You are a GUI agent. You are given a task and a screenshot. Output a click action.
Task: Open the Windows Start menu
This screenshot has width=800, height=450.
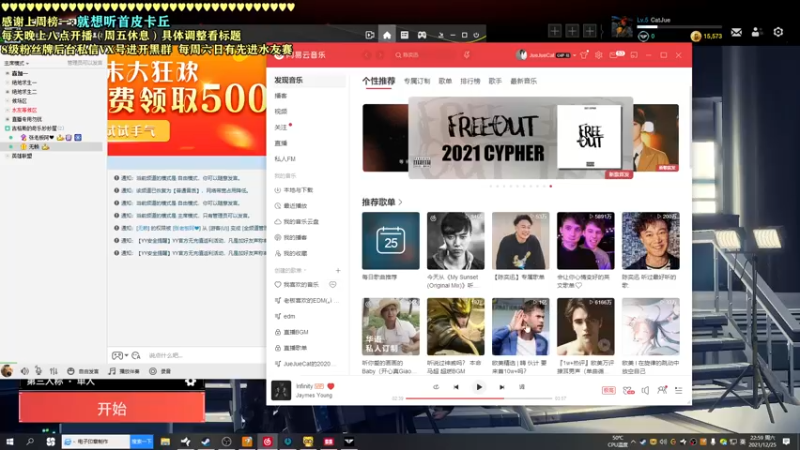[10, 442]
